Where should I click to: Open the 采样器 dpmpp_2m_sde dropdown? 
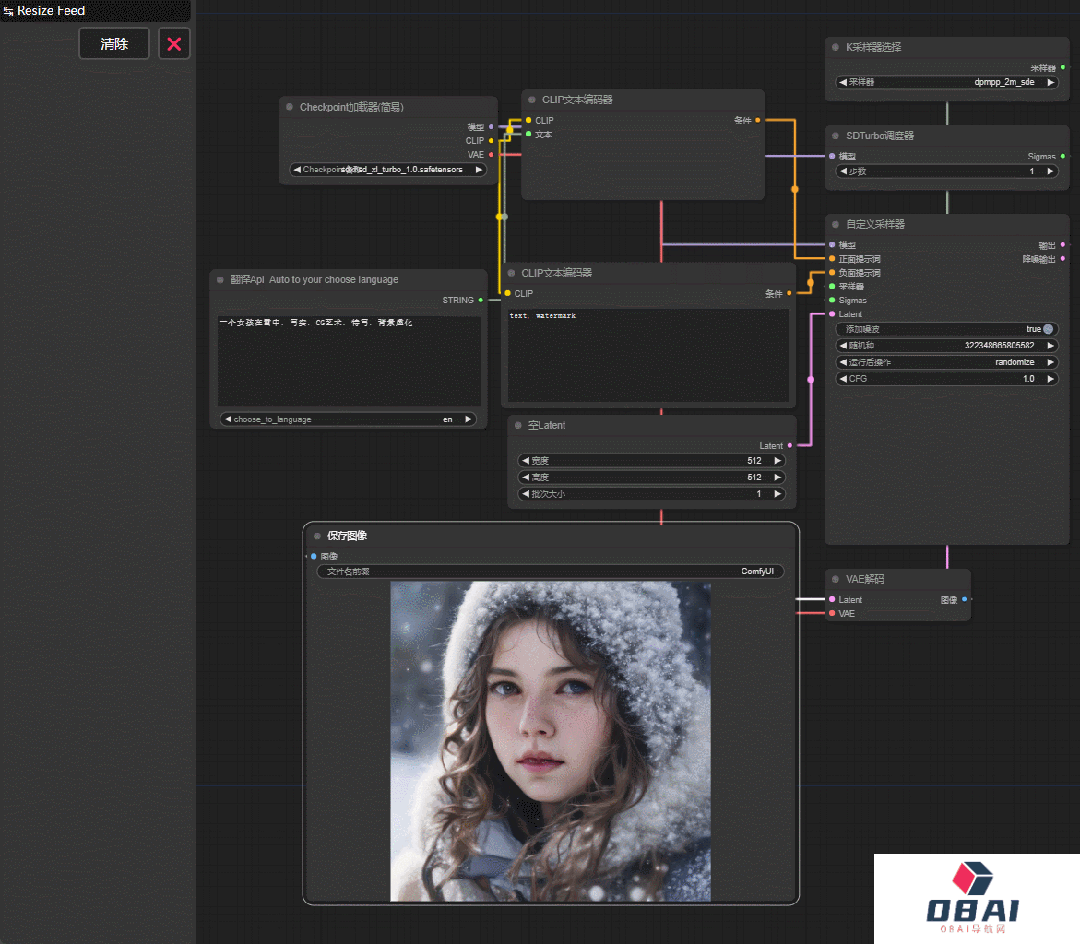pyautogui.click(x=946, y=83)
